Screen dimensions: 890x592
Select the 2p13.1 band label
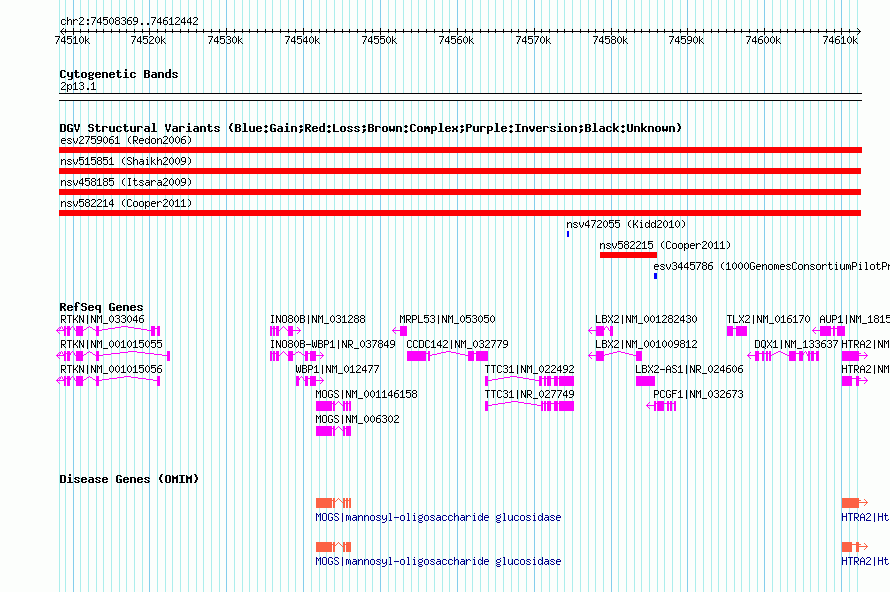pyautogui.click(x=78, y=86)
